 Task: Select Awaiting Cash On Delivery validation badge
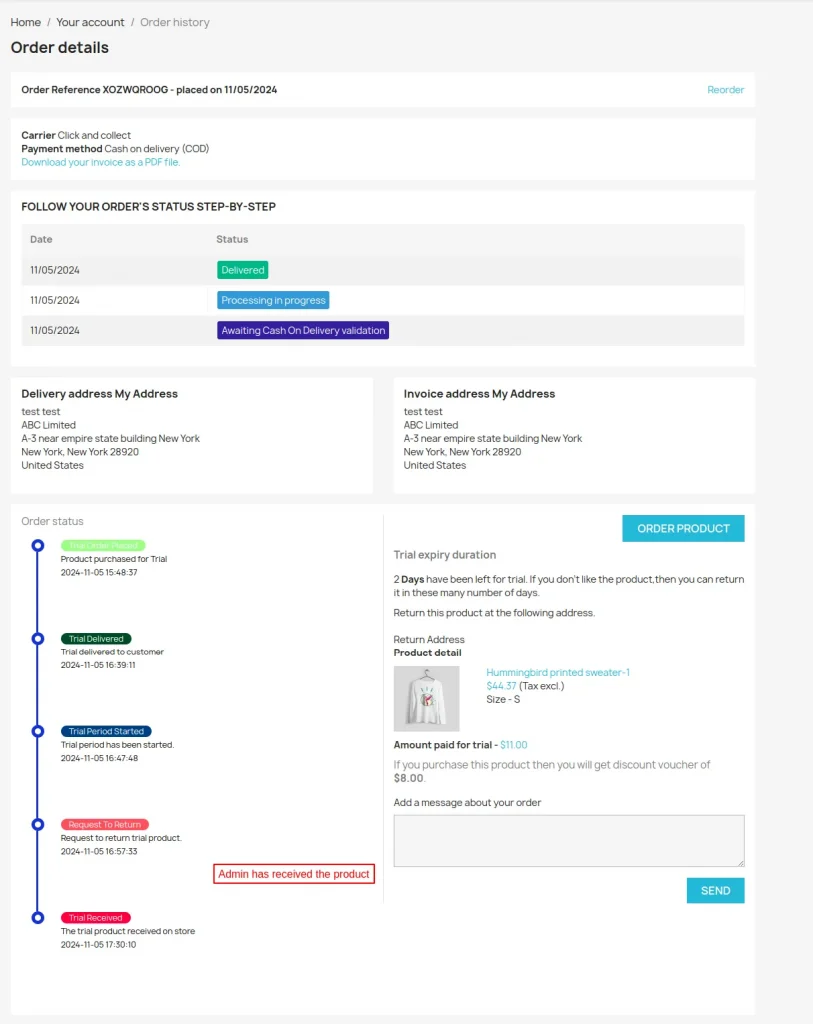point(302,330)
